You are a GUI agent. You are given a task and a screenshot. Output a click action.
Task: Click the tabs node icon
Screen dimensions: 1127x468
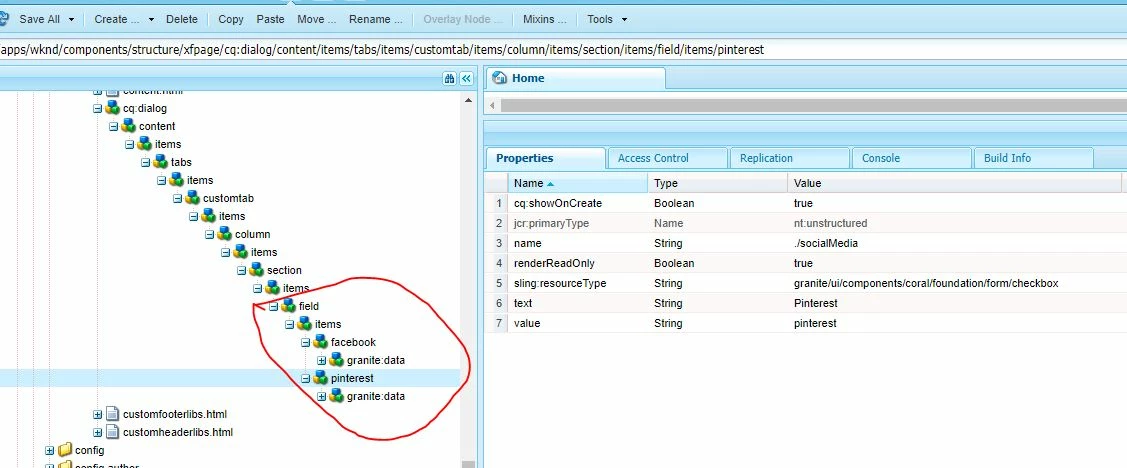click(x=161, y=162)
